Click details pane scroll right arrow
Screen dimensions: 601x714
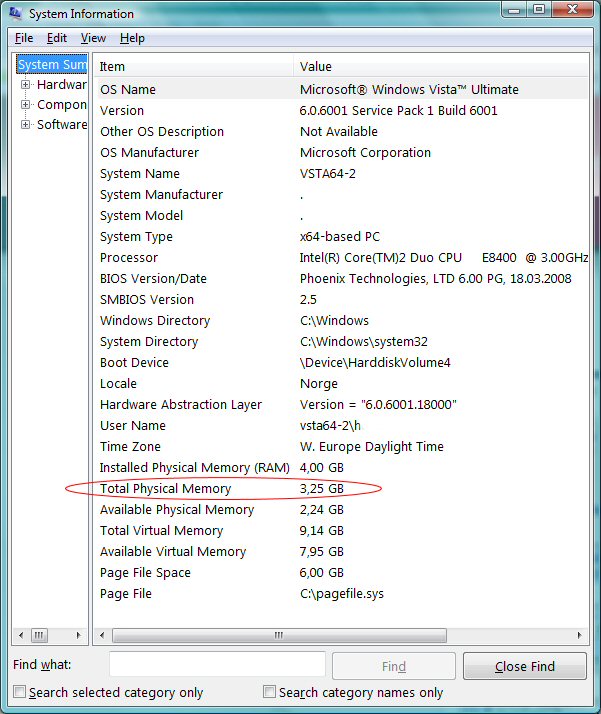click(x=579, y=635)
